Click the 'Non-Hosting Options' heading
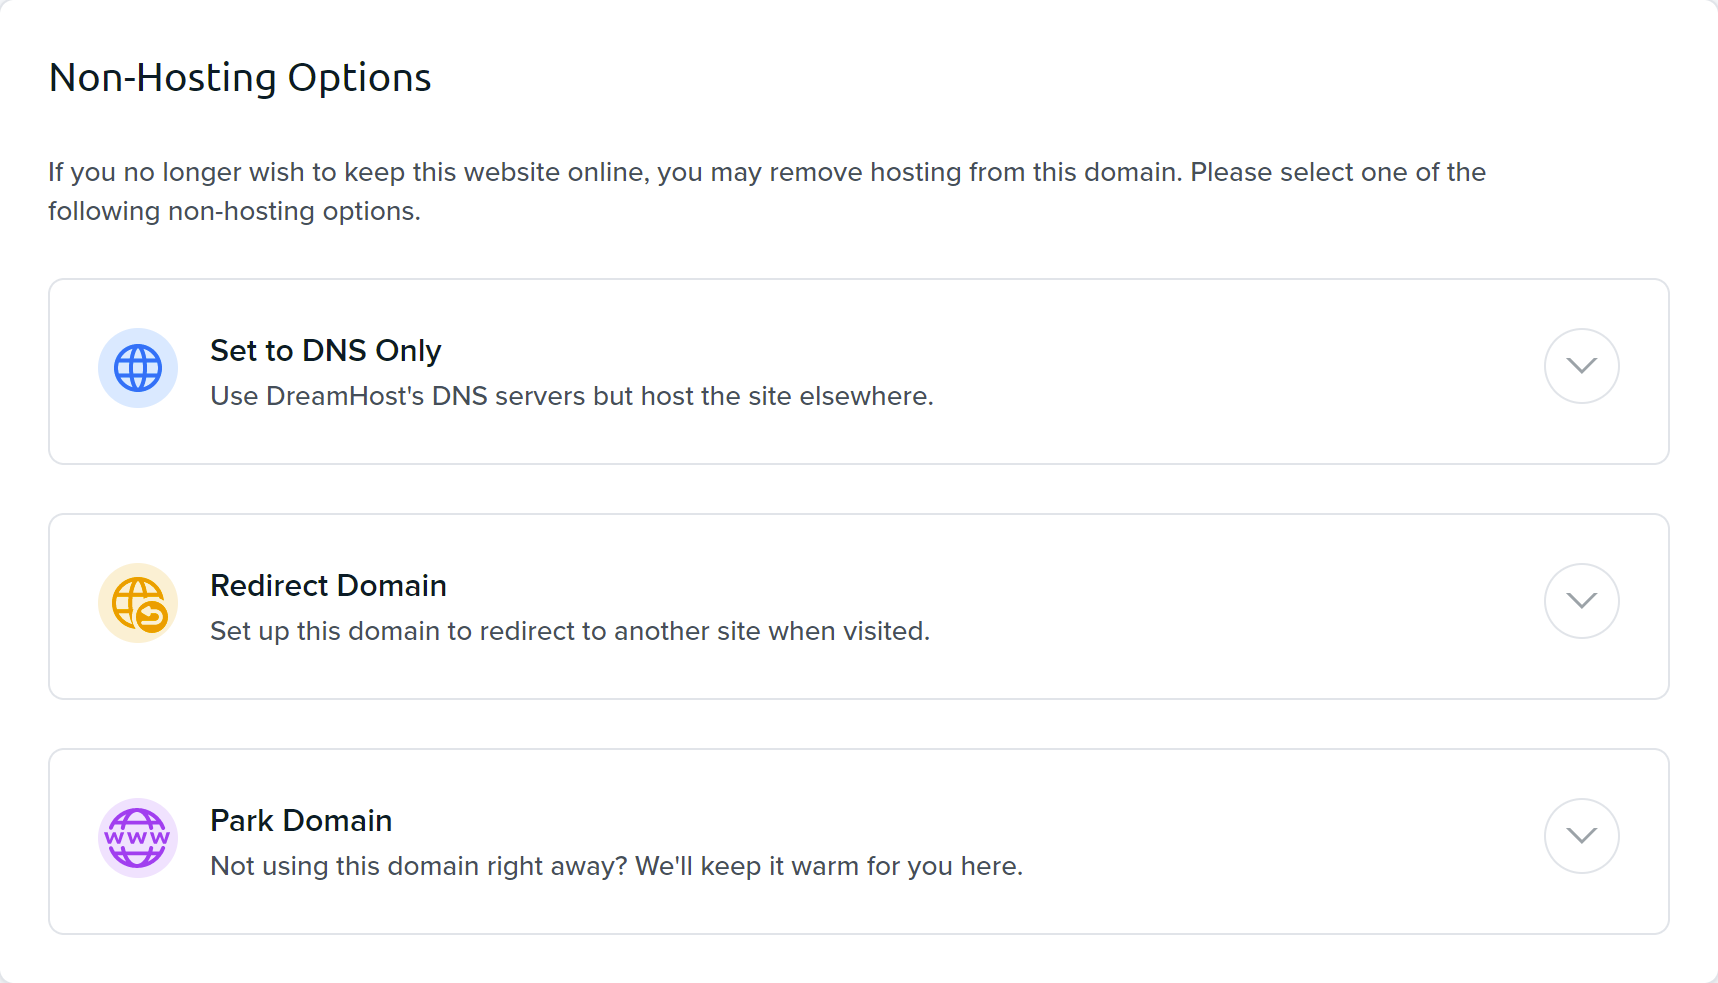Image resolution: width=1718 pixels, height=983 pixels. coord(240,78)
